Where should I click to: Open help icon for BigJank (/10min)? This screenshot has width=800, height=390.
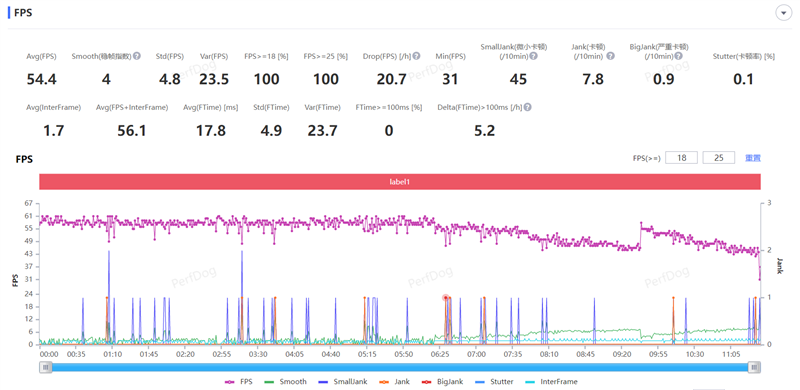pyautogui.click(x=679, y=56)
